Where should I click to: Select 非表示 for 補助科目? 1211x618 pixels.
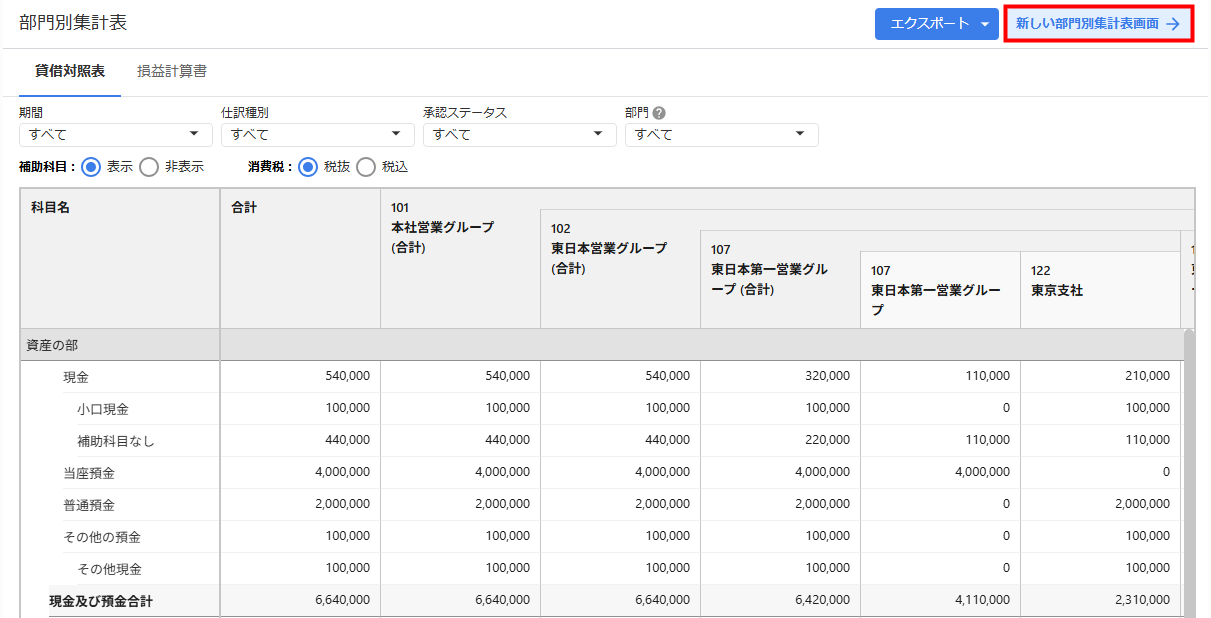coord(150,167)
